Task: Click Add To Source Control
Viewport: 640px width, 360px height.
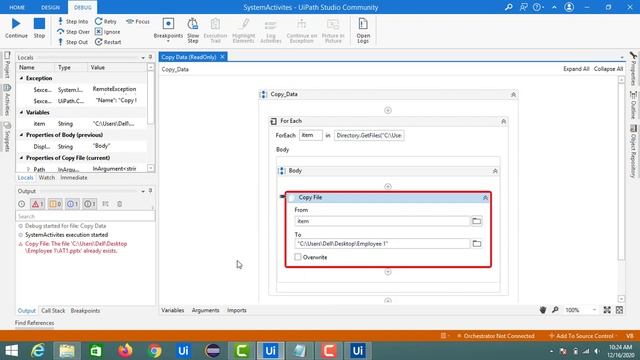Action: (x=582, y=336)
